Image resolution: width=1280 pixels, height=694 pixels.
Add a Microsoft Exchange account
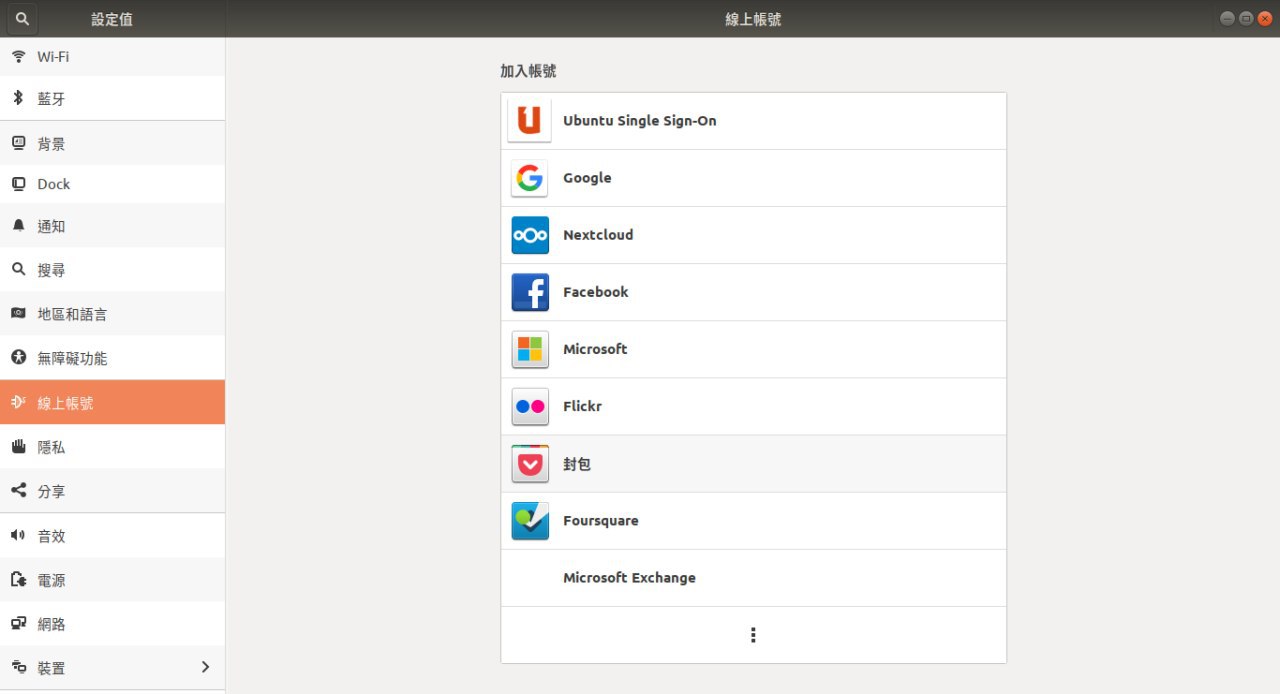[x=753, y=578]
